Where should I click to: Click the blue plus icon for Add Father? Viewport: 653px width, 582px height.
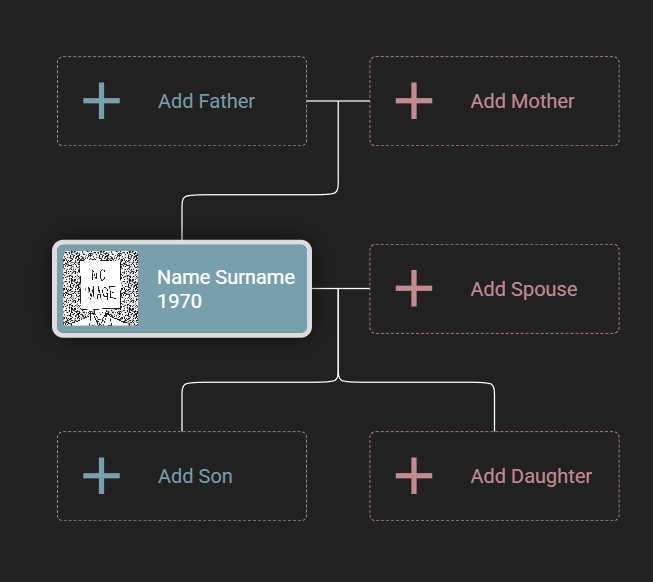101,101
